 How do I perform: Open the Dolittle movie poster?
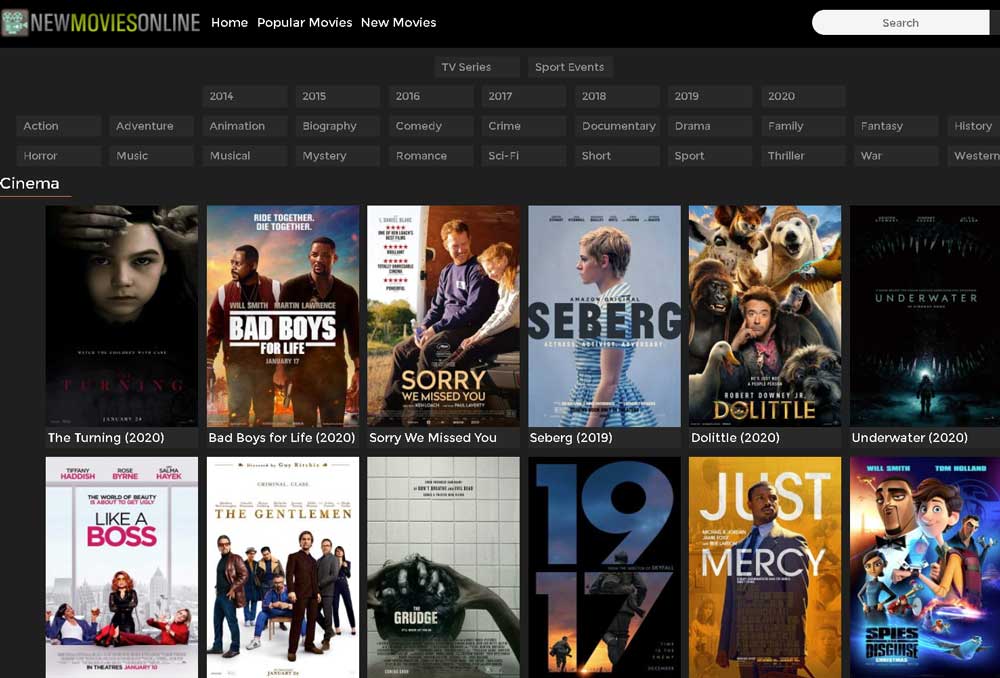tap(765, 316)
